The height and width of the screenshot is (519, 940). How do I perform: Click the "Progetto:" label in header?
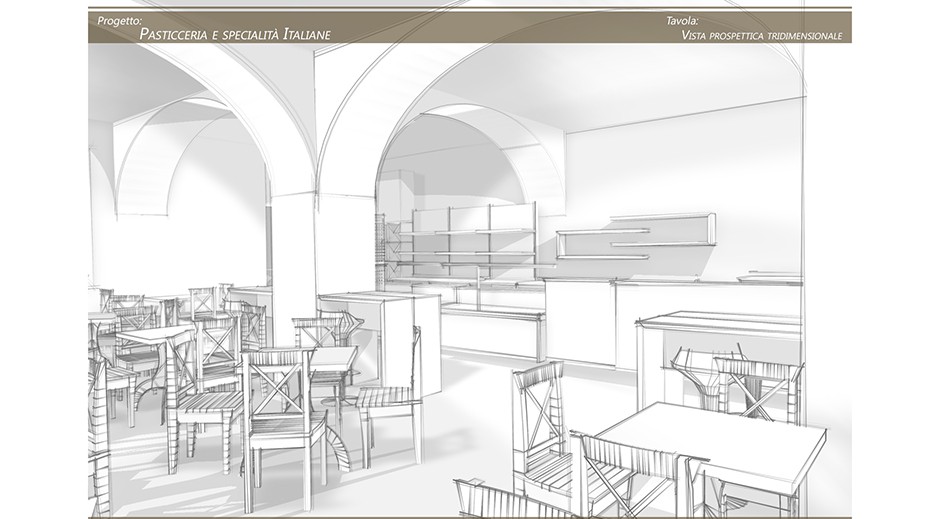(120, 20)
